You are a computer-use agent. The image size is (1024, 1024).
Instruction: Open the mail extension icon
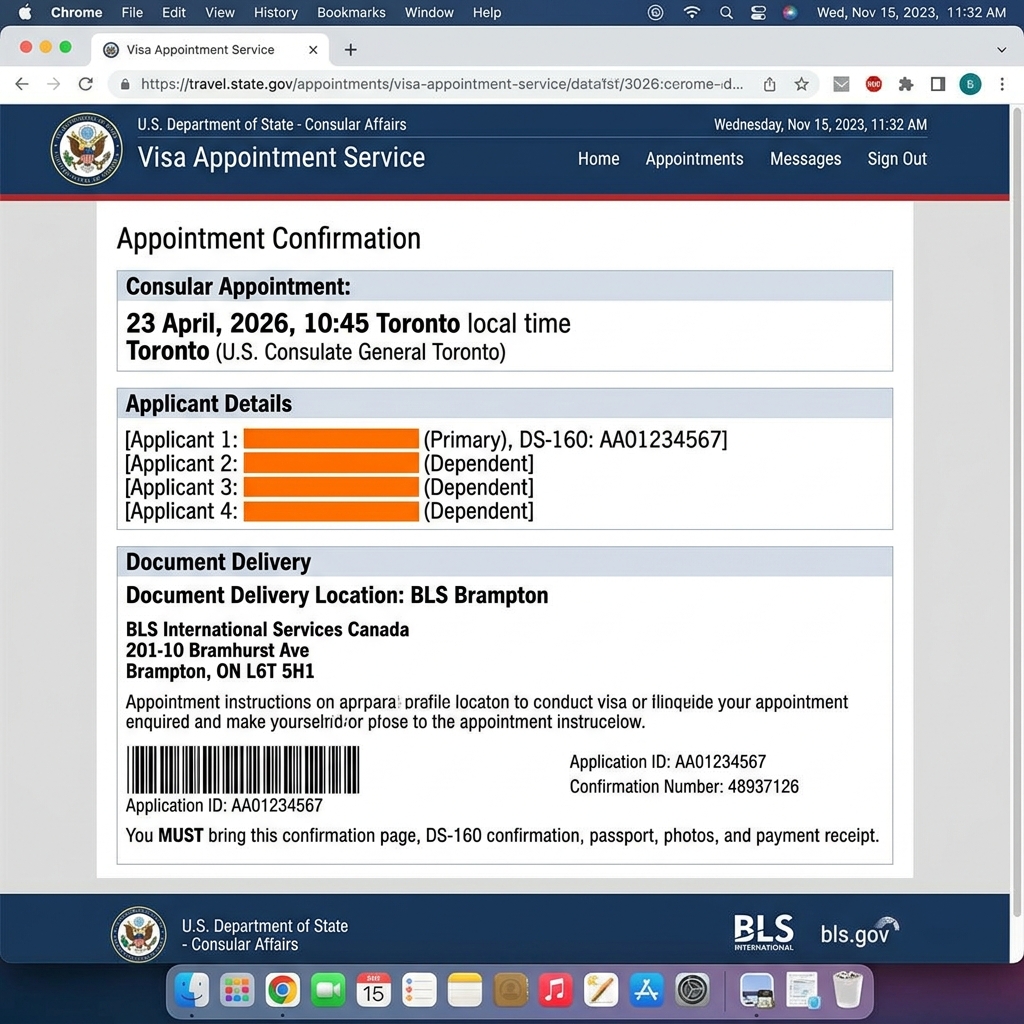[841, 84]
